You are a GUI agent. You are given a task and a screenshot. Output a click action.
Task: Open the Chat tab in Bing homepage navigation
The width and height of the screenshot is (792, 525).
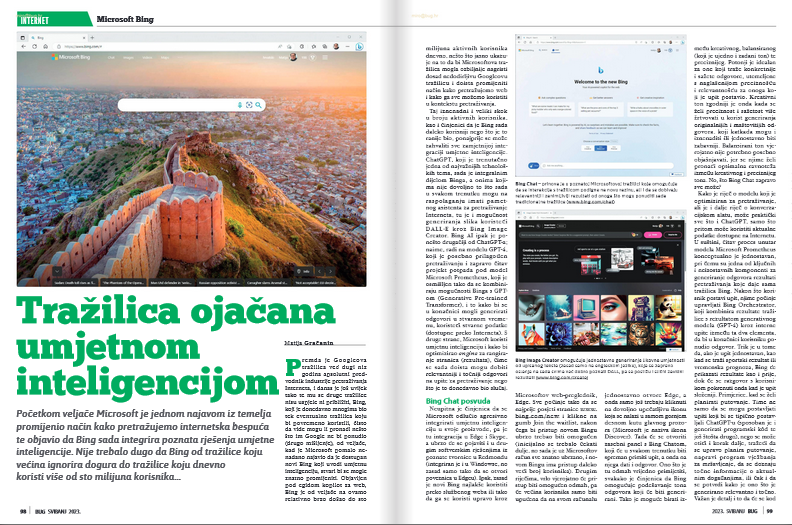(111, 58)
